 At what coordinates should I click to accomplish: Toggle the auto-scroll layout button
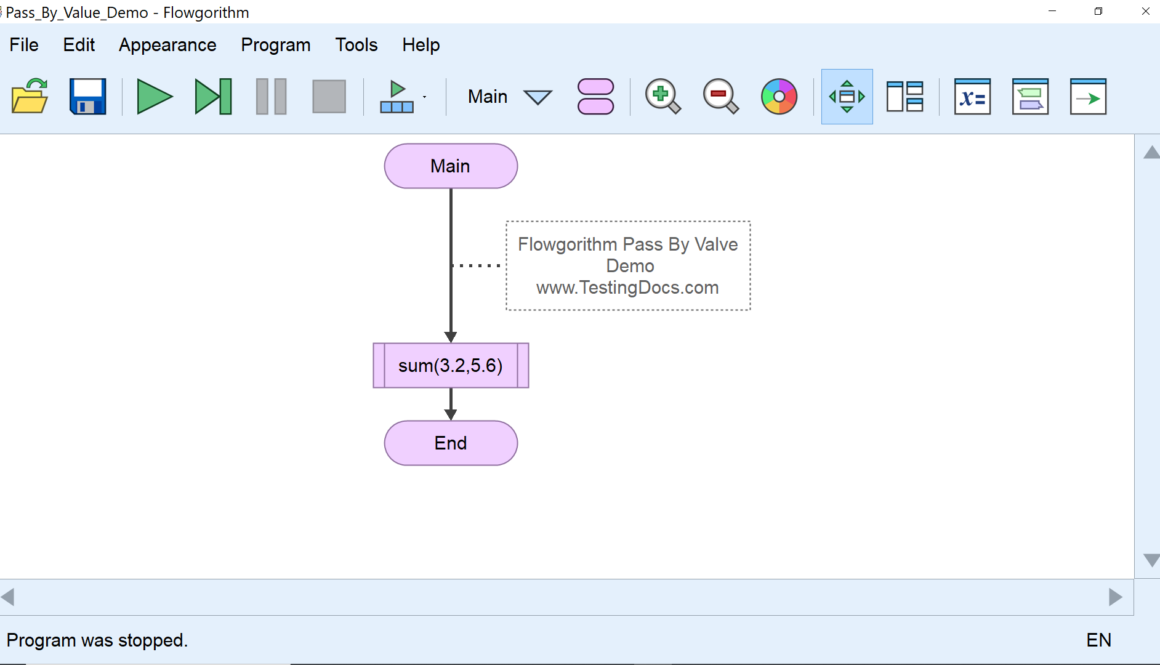pyautogui.click(x=847, y=96)
